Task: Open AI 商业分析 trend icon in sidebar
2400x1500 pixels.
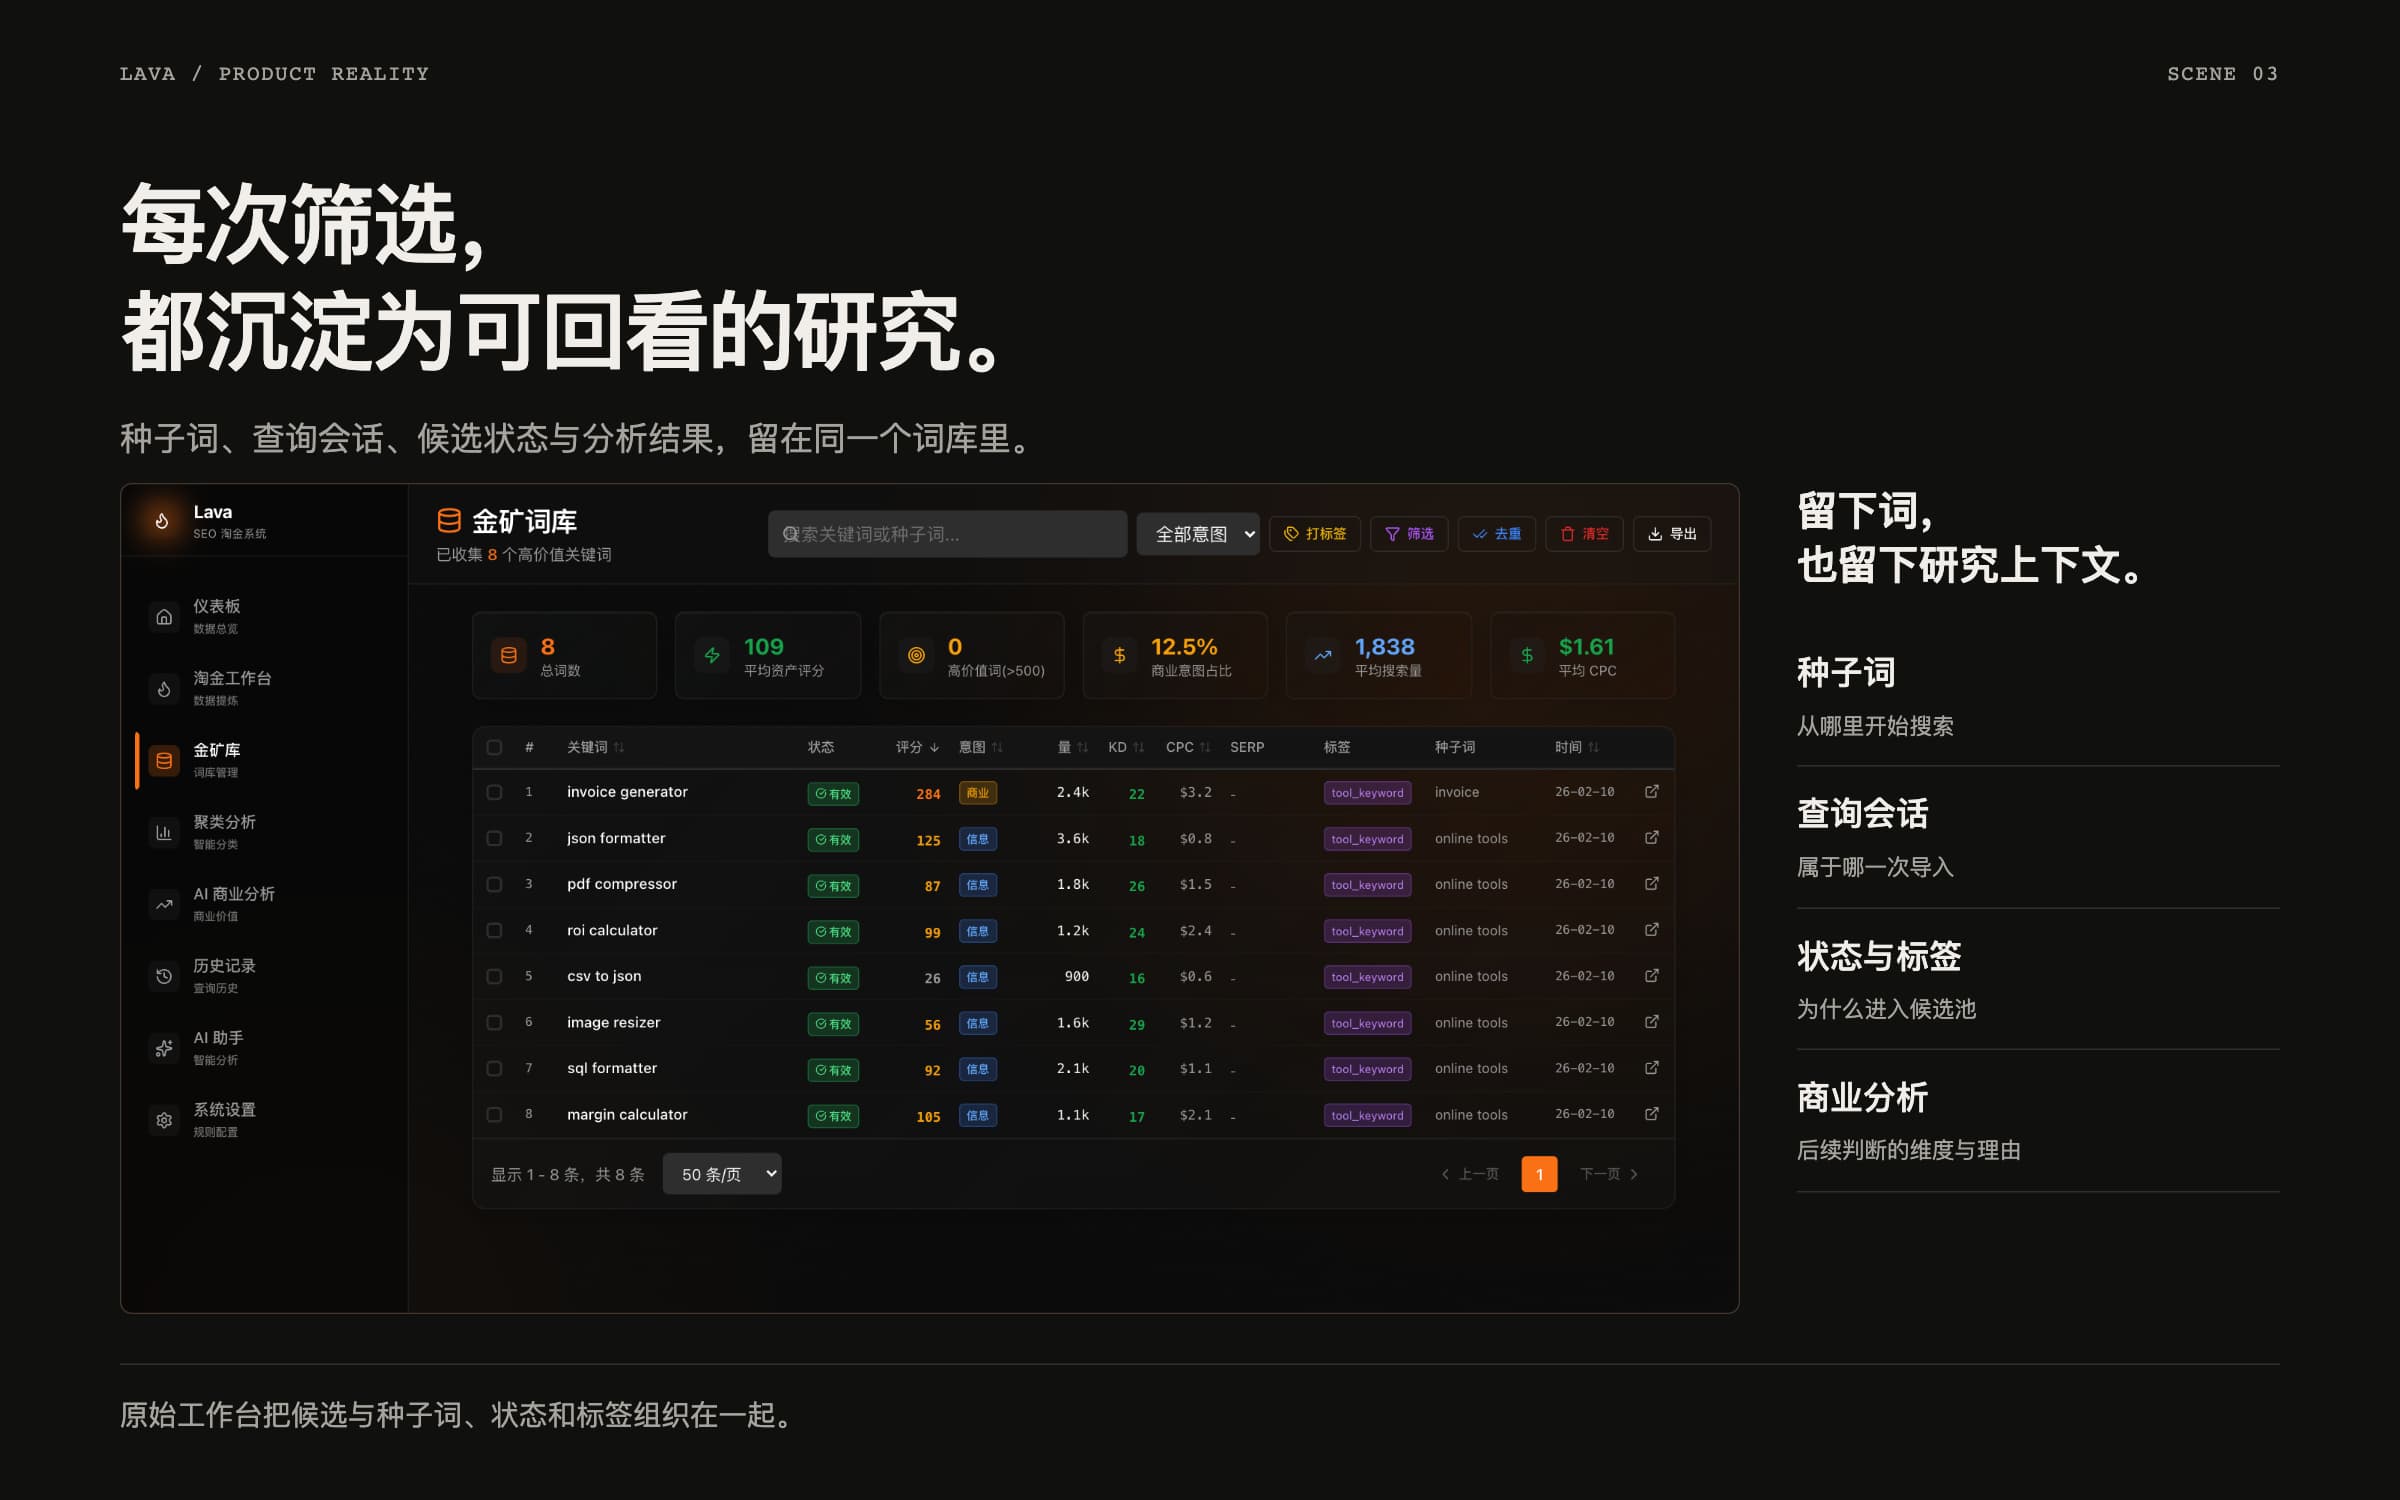Action: tap(164, 905)
